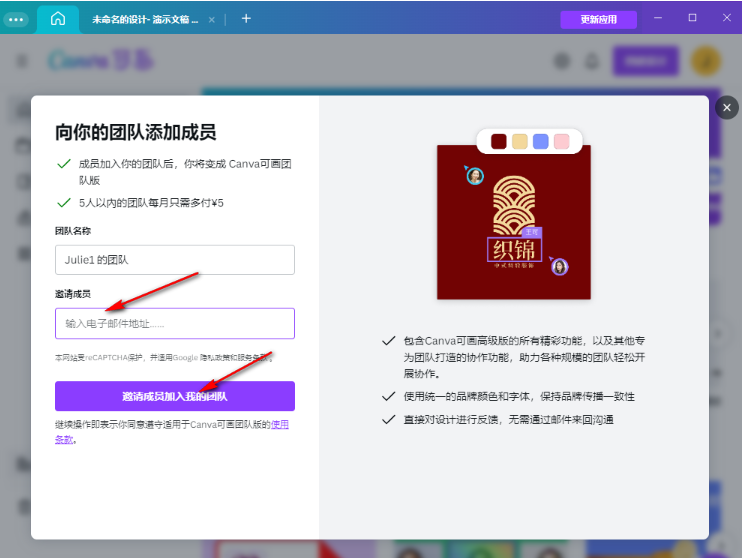Maximize the Canva window

pos(692,18)
